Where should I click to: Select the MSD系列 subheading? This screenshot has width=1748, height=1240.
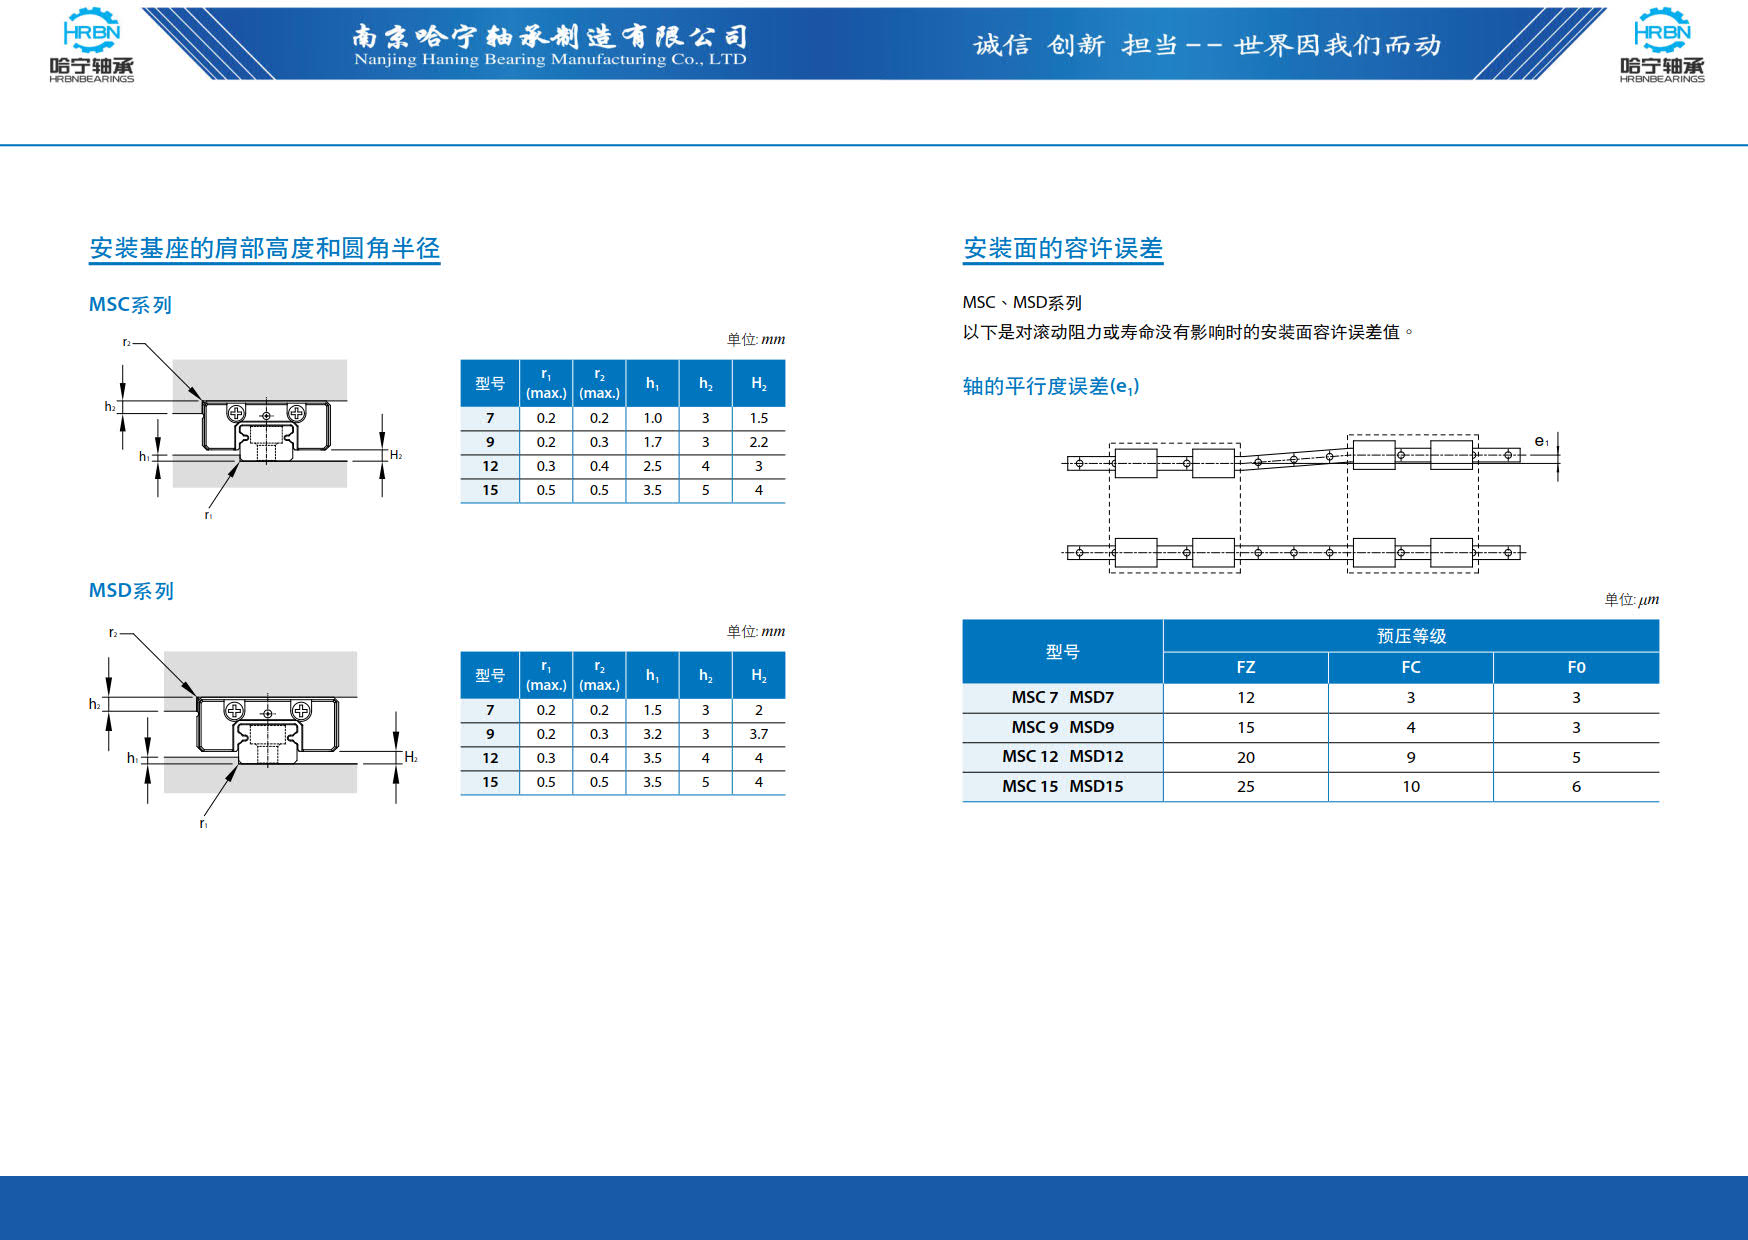(x=131, y=591)
